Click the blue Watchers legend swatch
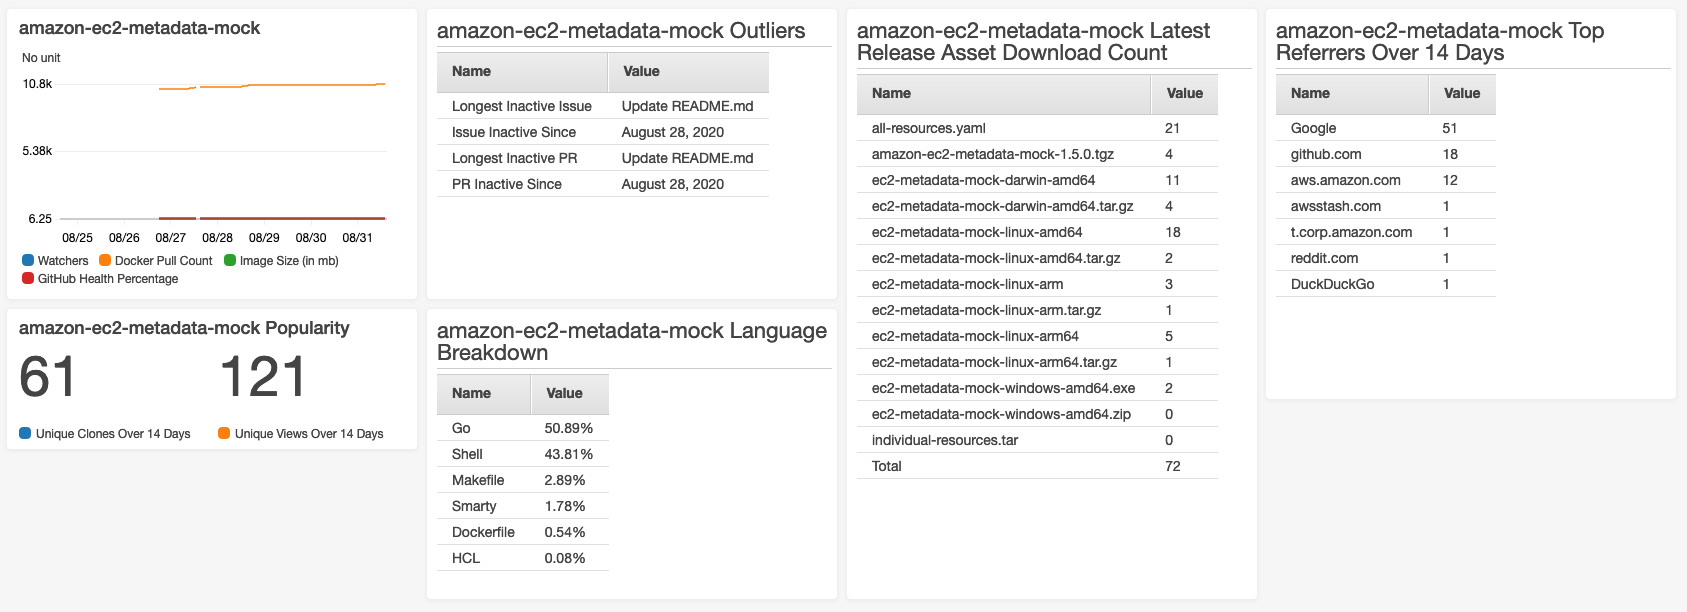The width and height of the screenshot is (1687, 612). click(28, 260)
